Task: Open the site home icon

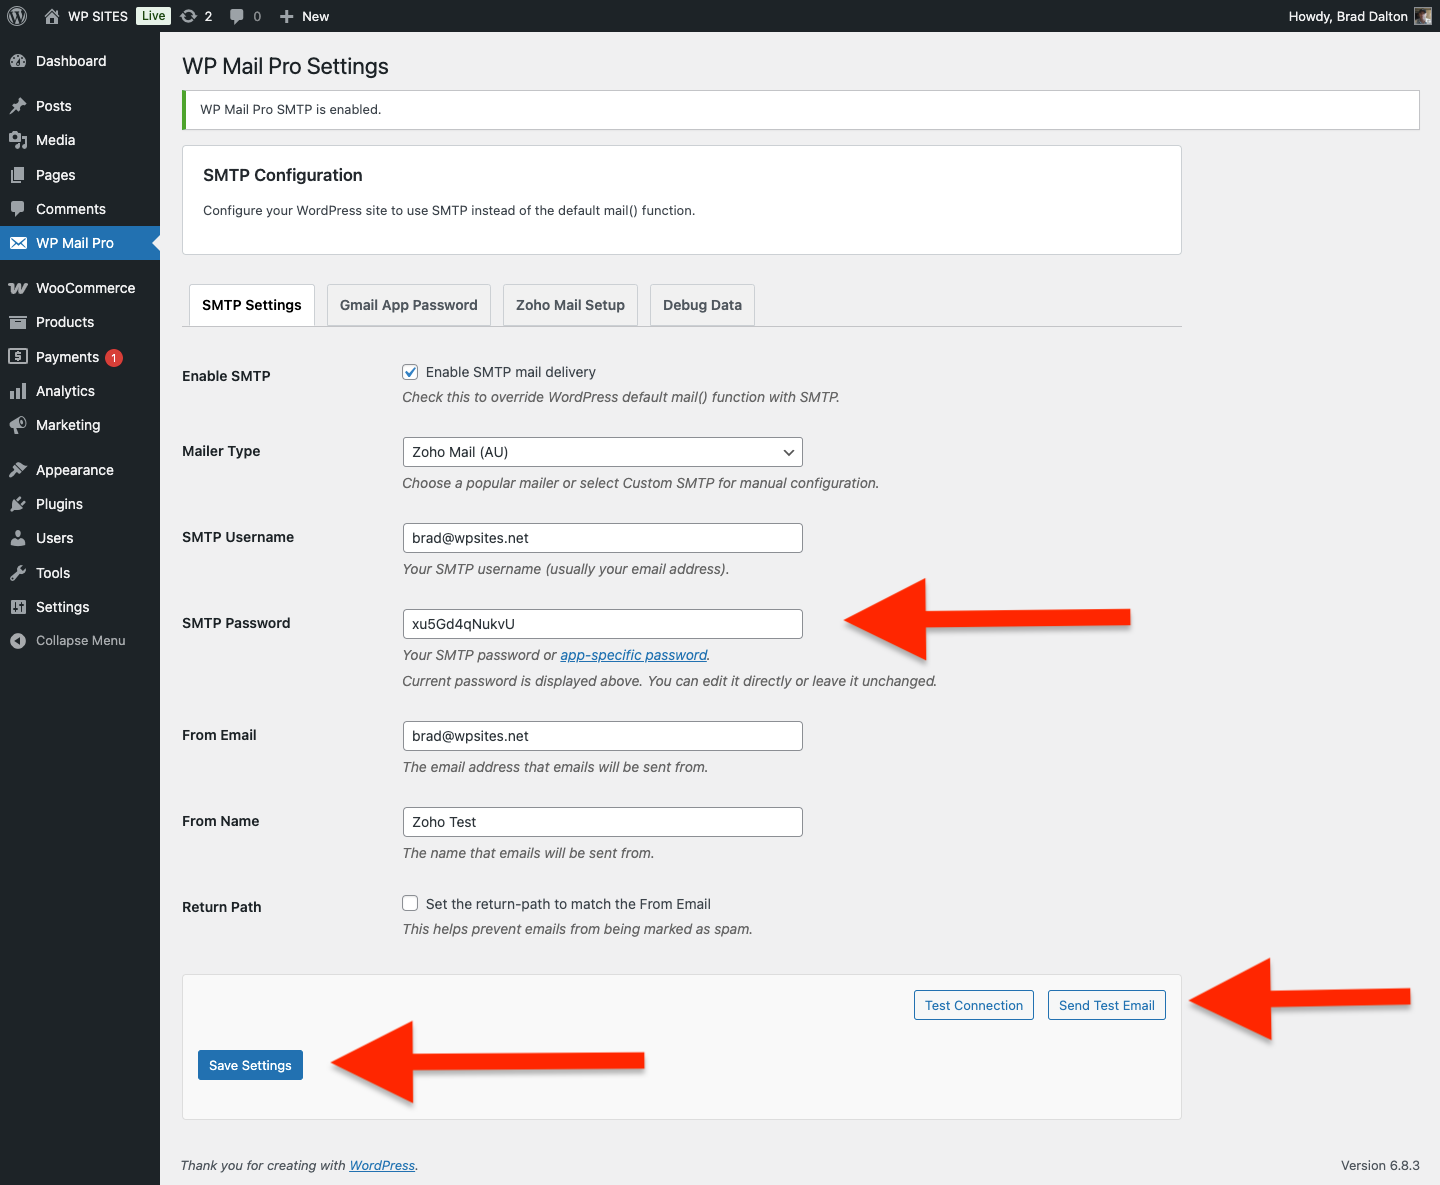Action: point(52,16)
